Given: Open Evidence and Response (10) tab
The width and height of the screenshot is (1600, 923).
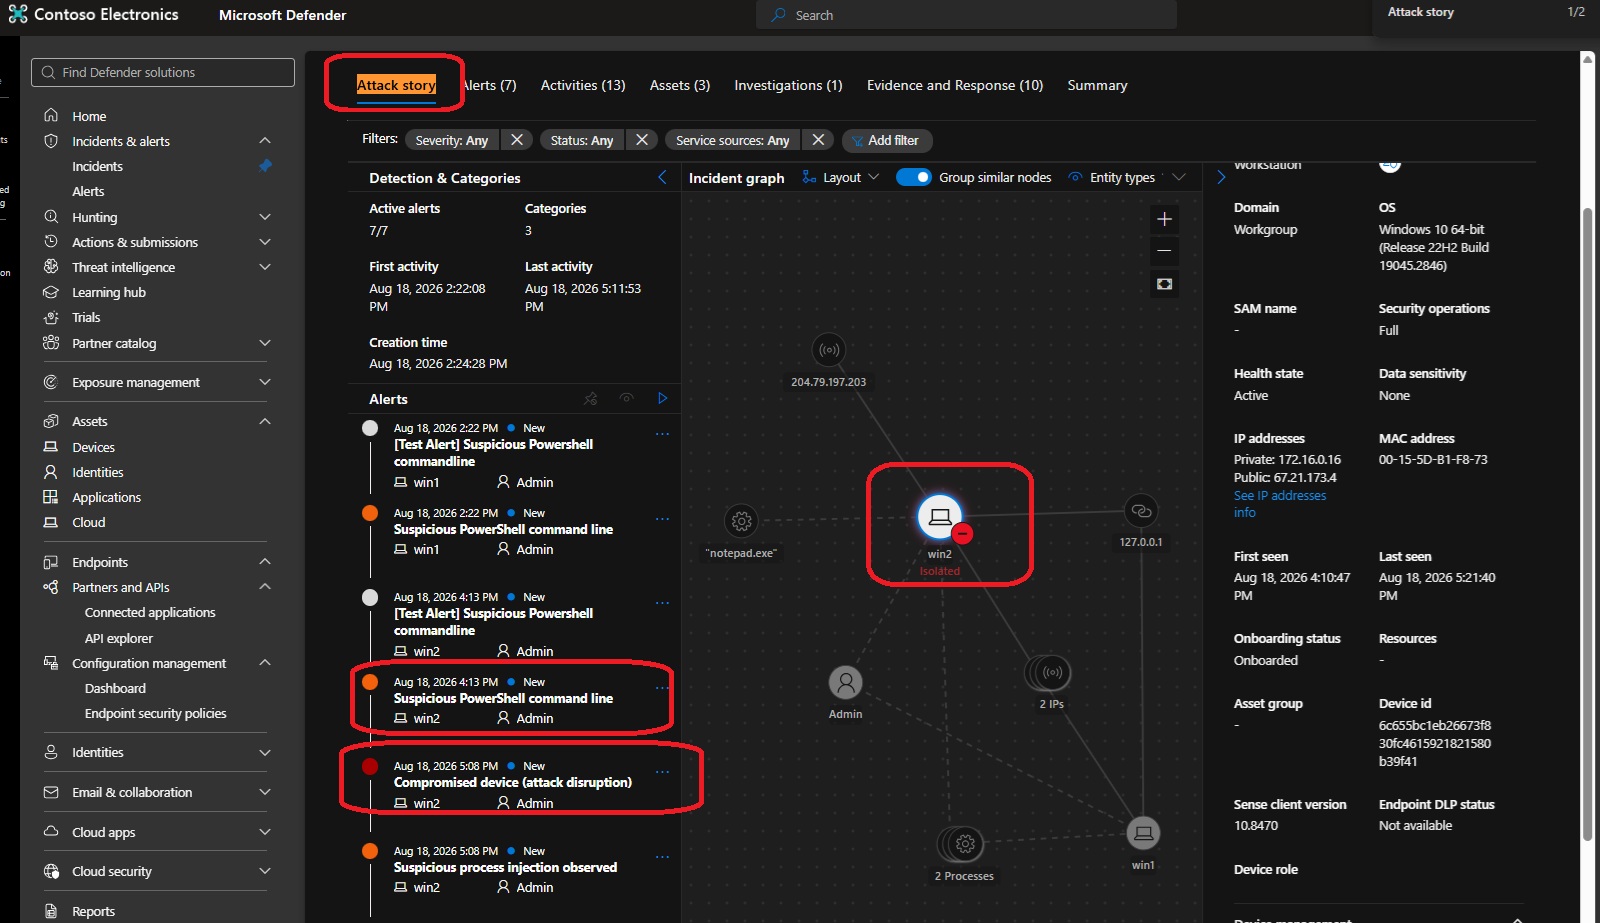Looking at the screenshot, I should coord(955,85).
